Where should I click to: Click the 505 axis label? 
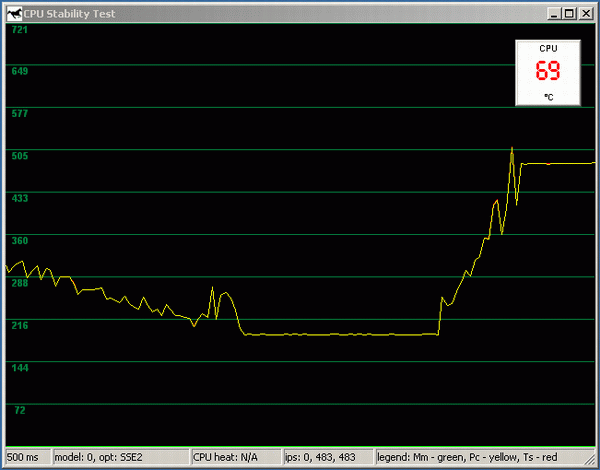19,156
